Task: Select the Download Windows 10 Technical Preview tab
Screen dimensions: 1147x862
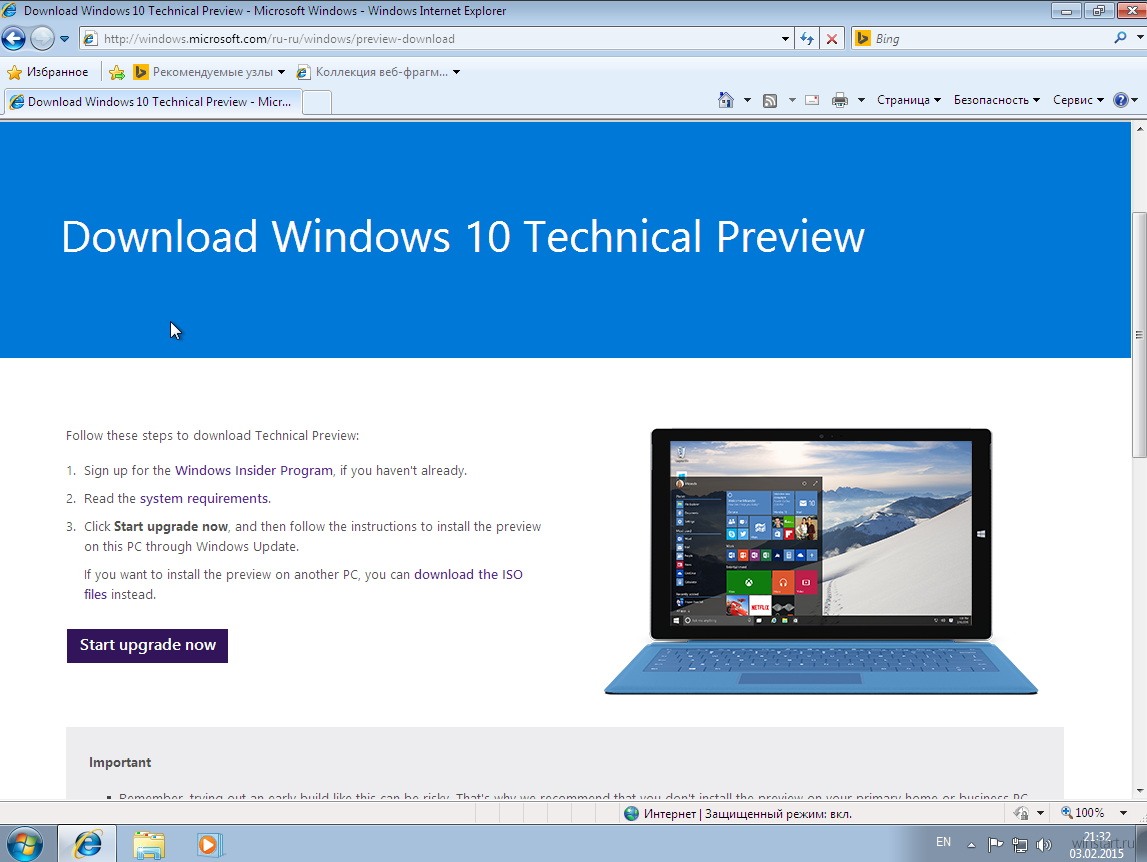Action: coord(152,102)
